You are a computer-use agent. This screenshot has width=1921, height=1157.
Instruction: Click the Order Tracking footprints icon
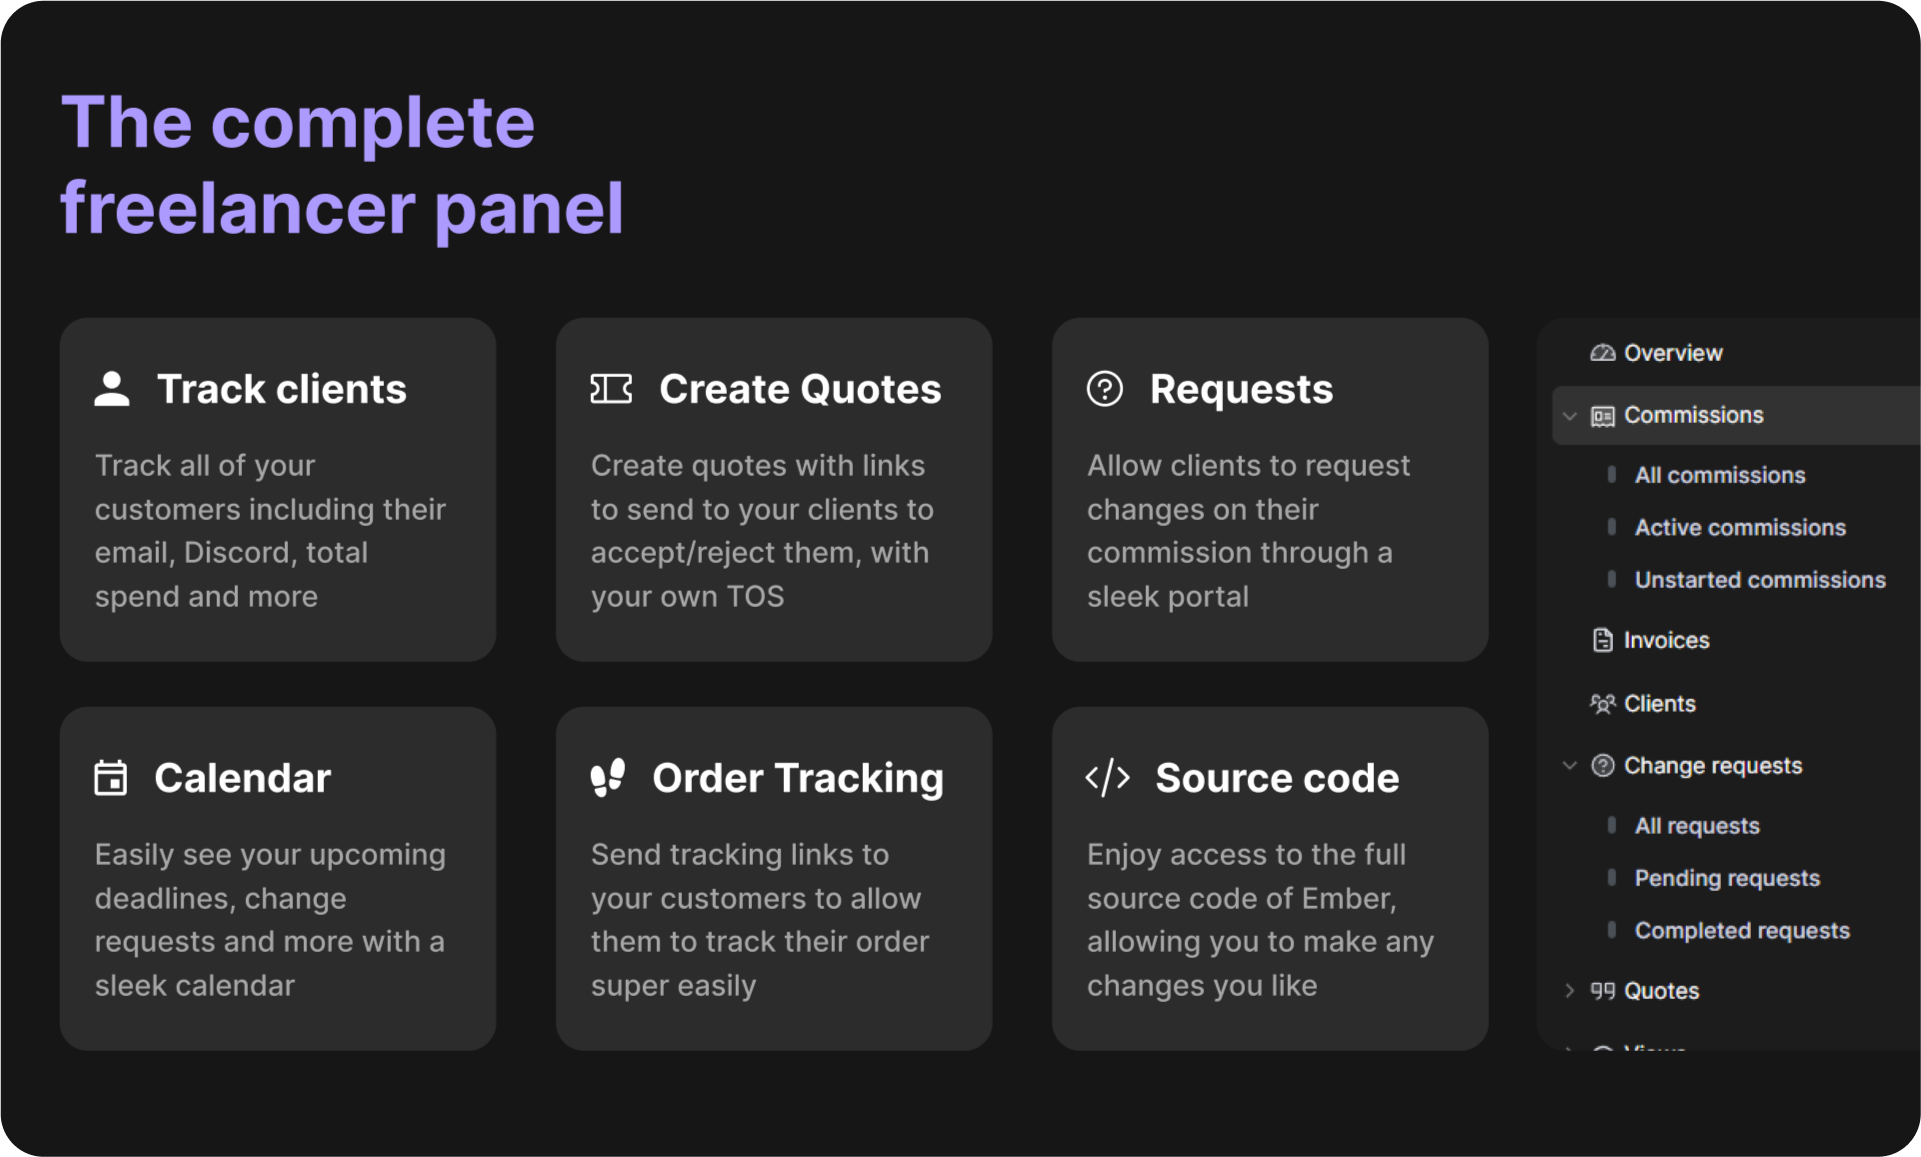[x=608, y=778]
